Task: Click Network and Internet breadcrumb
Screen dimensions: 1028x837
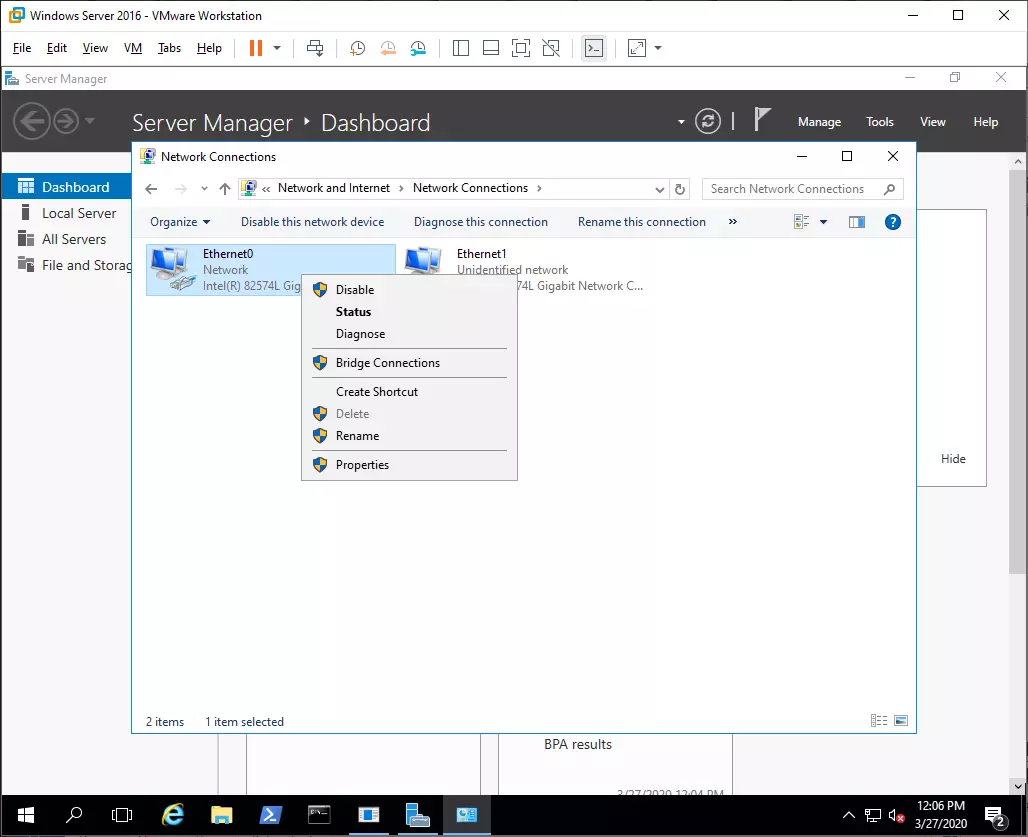Action: tap(334, 188)
